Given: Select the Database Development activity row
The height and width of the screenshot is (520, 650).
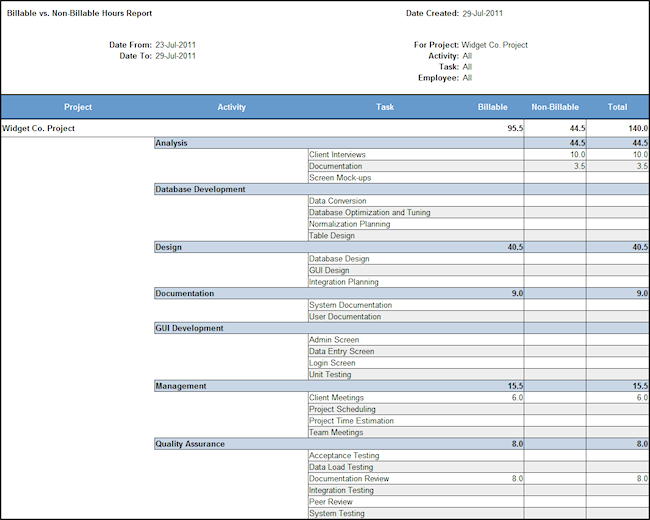Looking at the screenshot, I should (x=401, y=190).
